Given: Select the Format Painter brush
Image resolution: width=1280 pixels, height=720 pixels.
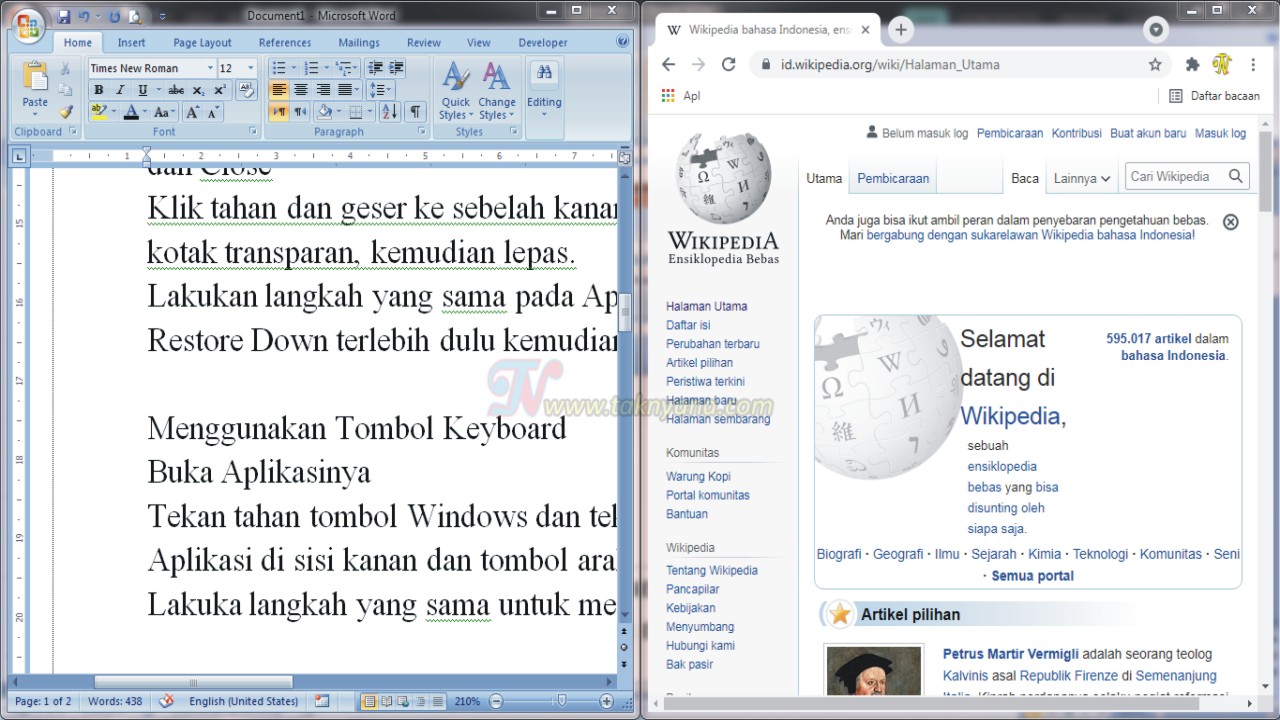Looking at the screenshot, I should tap(66, 112).
